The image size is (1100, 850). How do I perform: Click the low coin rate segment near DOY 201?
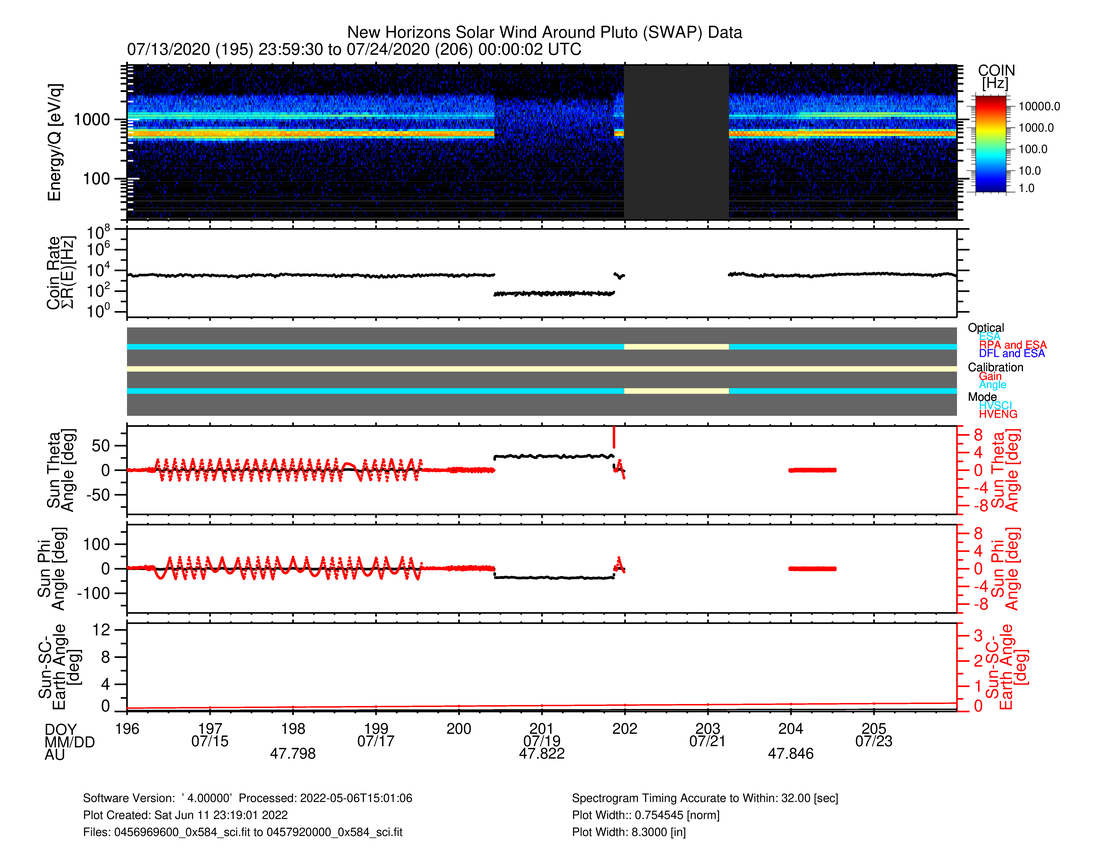554,293
